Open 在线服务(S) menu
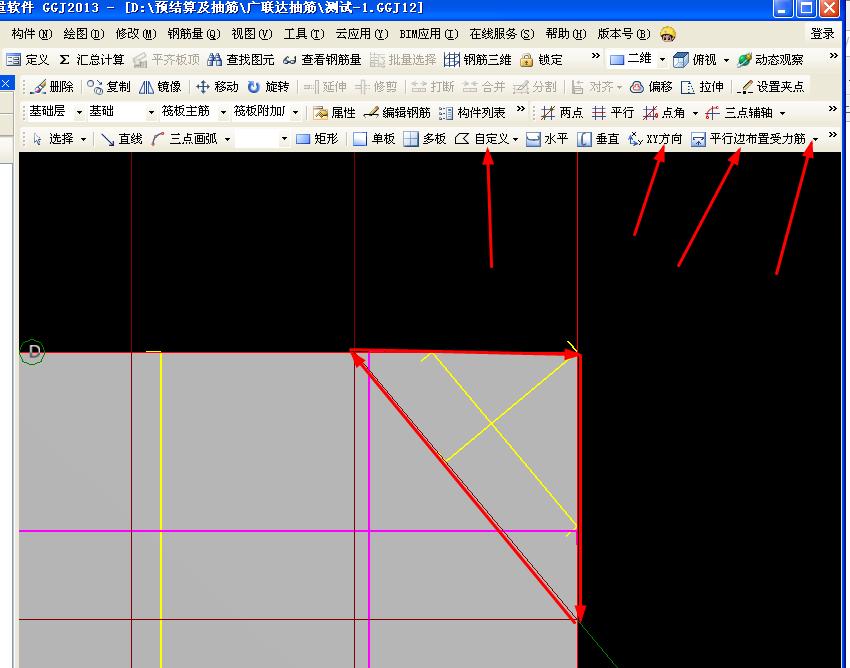The image size is (850, 668). 502,34
